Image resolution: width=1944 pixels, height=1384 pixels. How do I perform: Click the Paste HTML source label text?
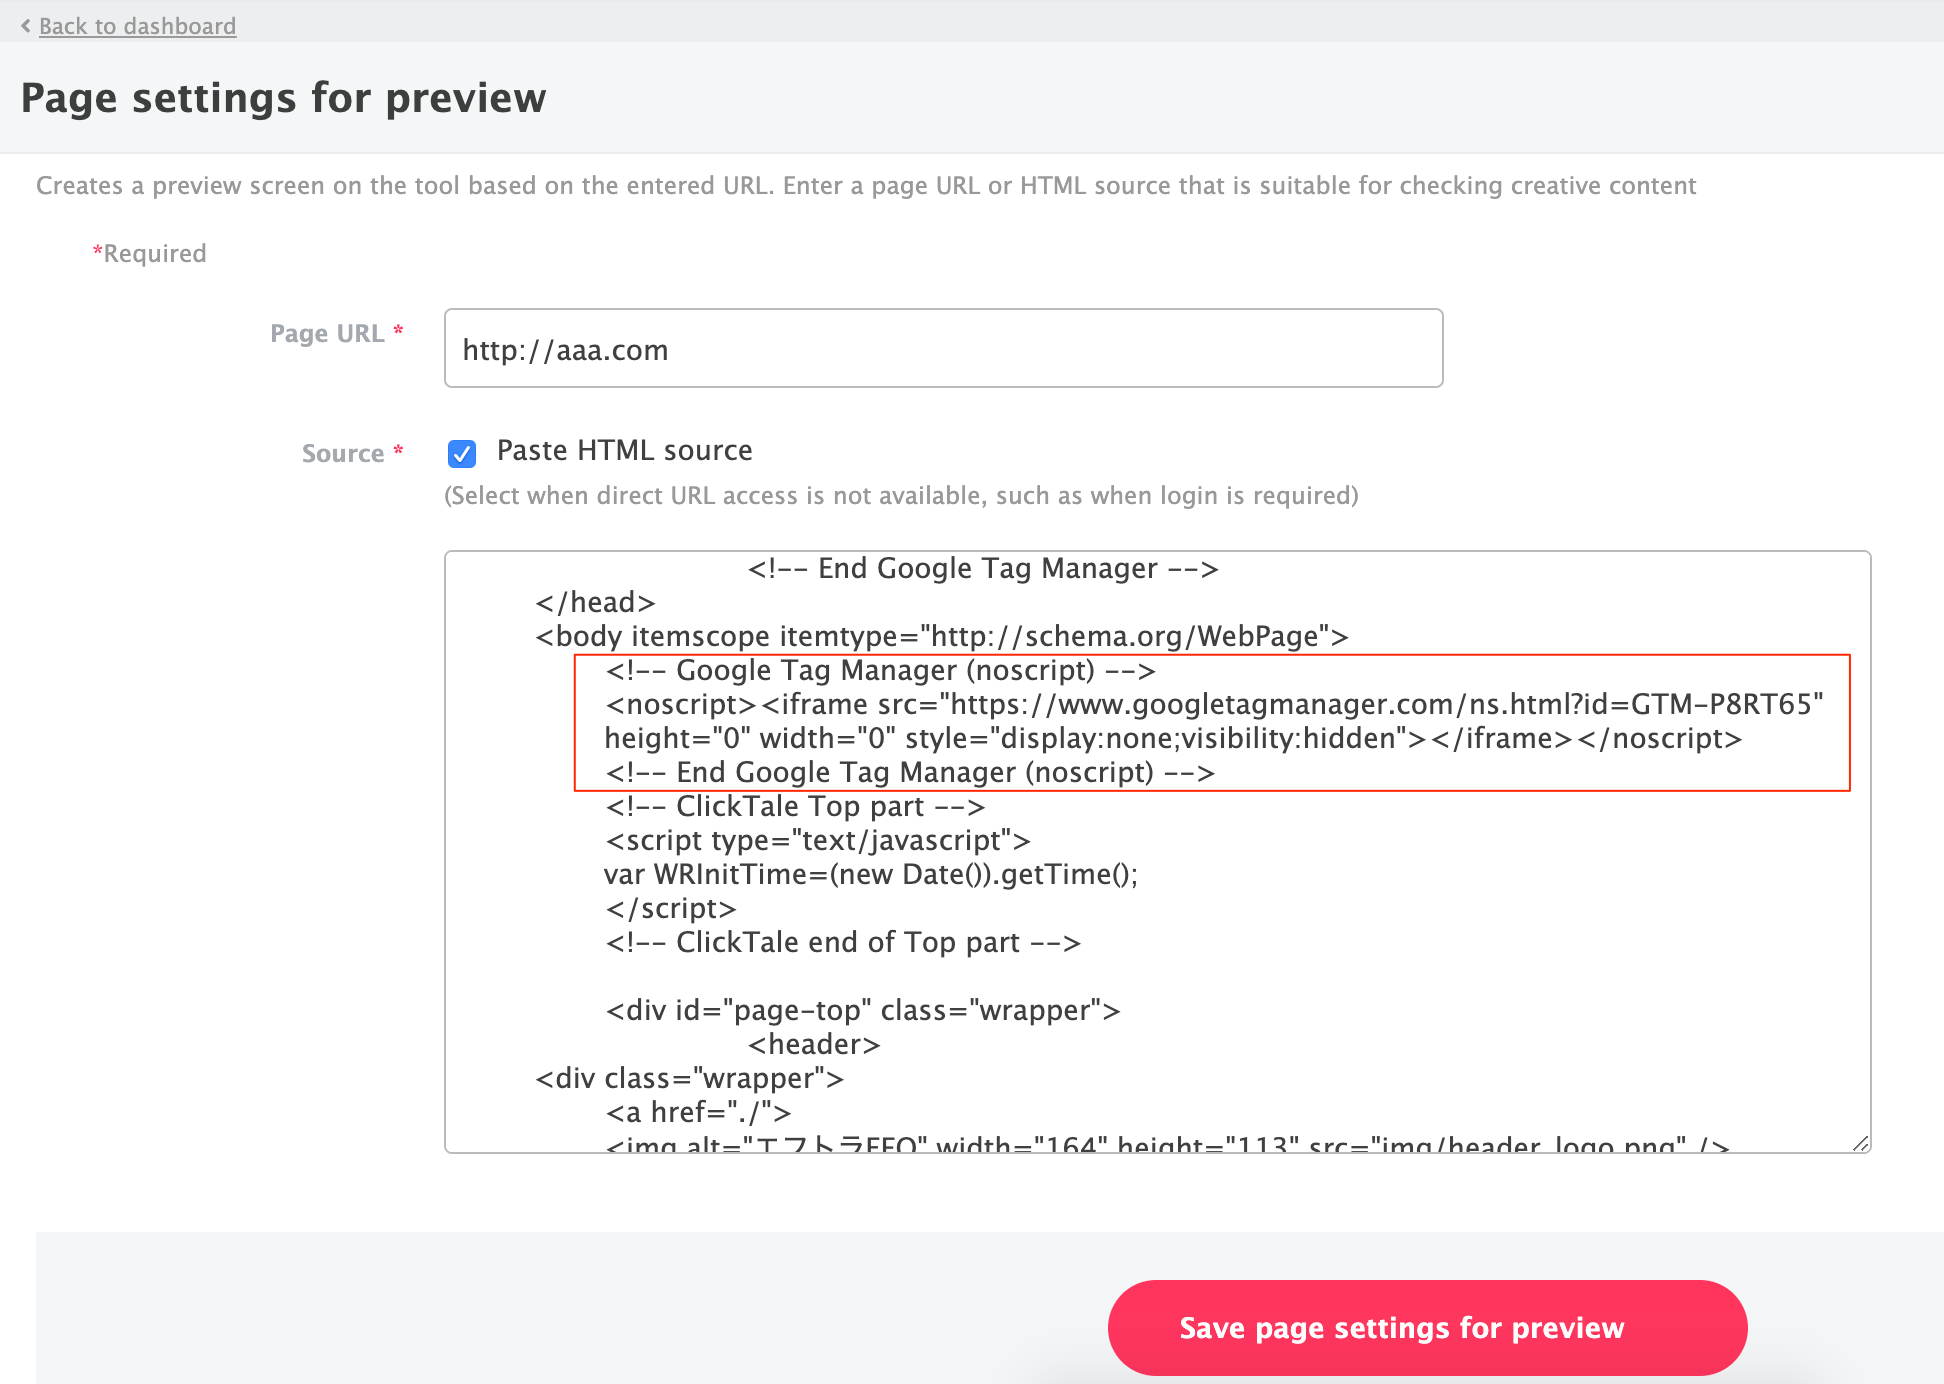point(624,451)
